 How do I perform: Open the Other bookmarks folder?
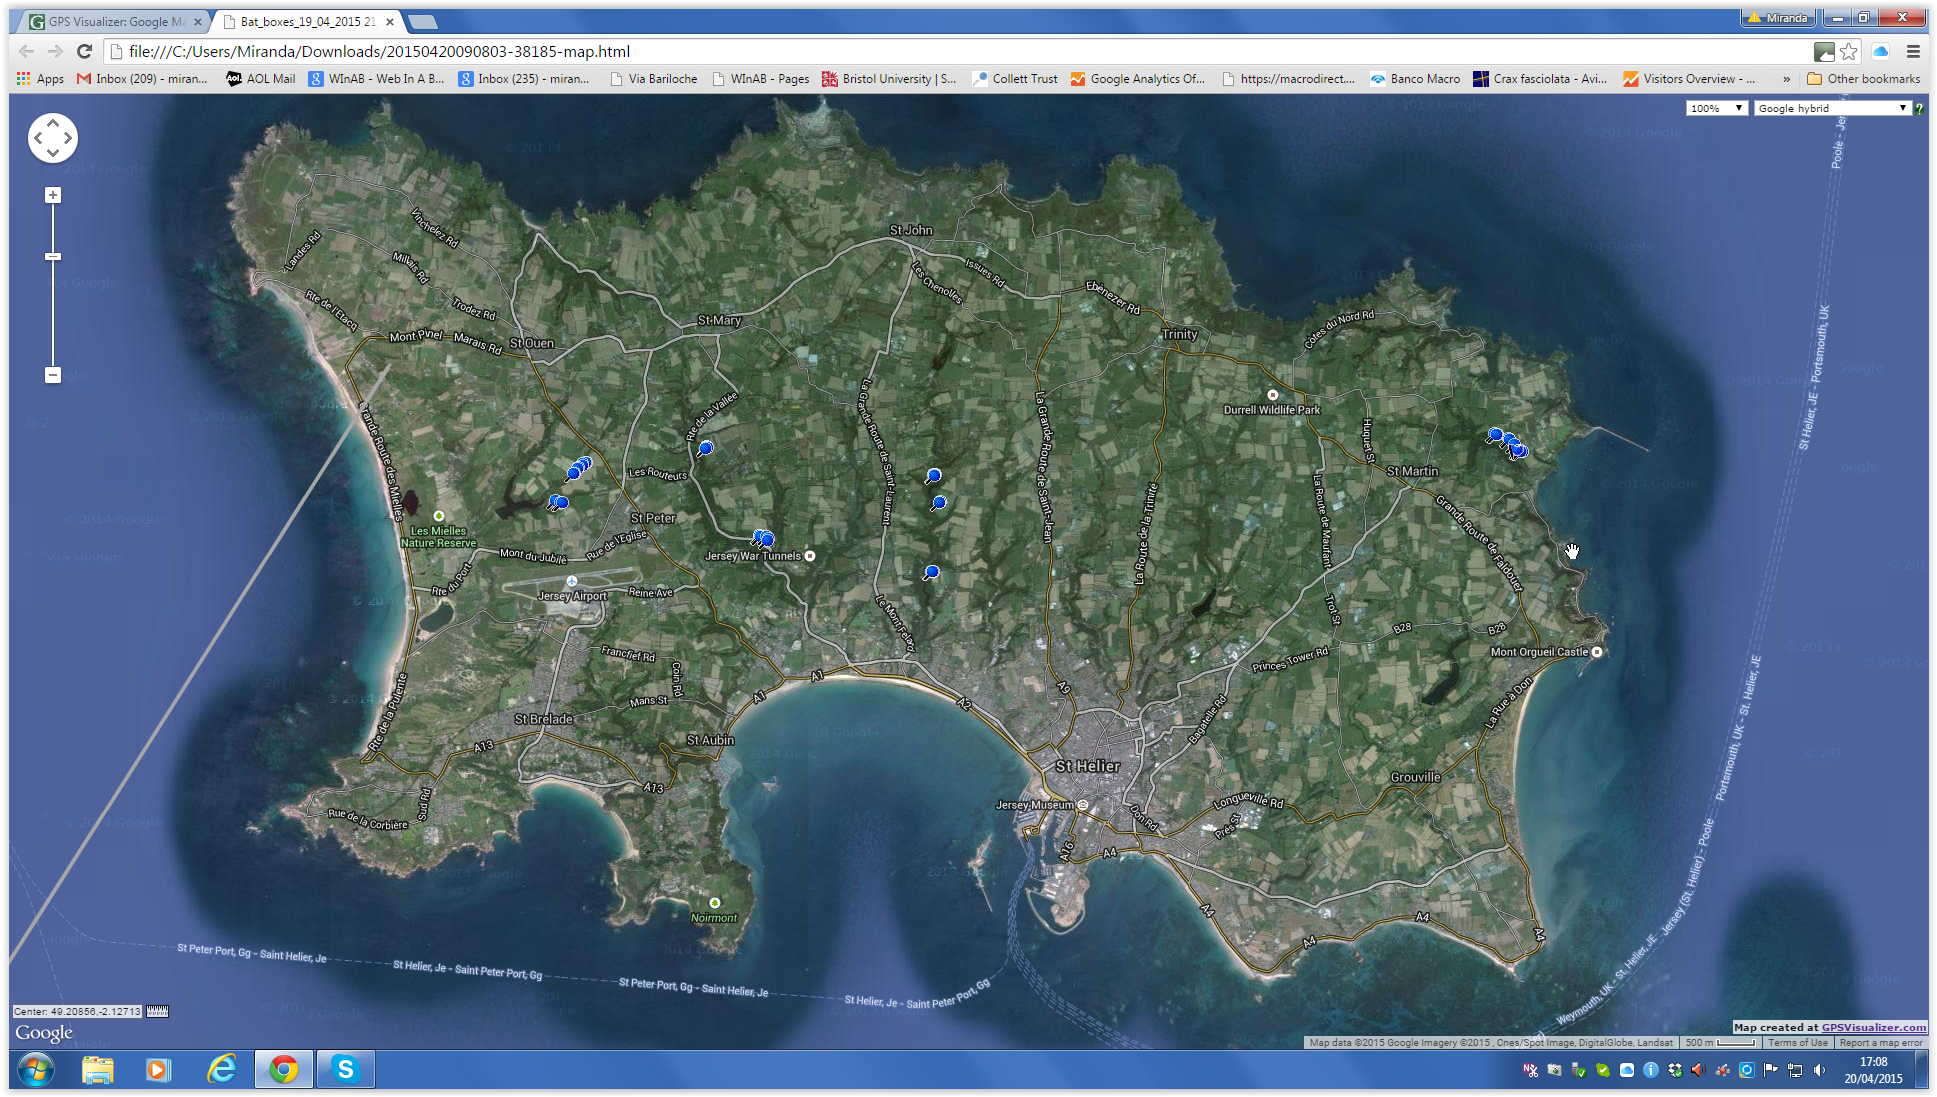(x=1863, y=79)
